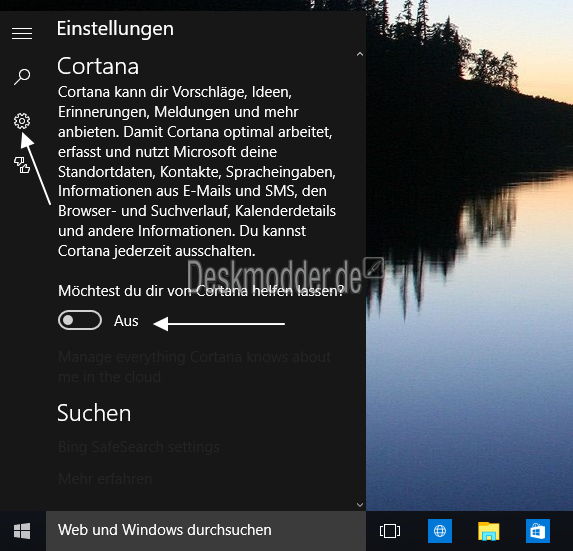The width and height of the screenshot is (573, 551).
Task: Open the Windows Start button
Action: (22, 531)
